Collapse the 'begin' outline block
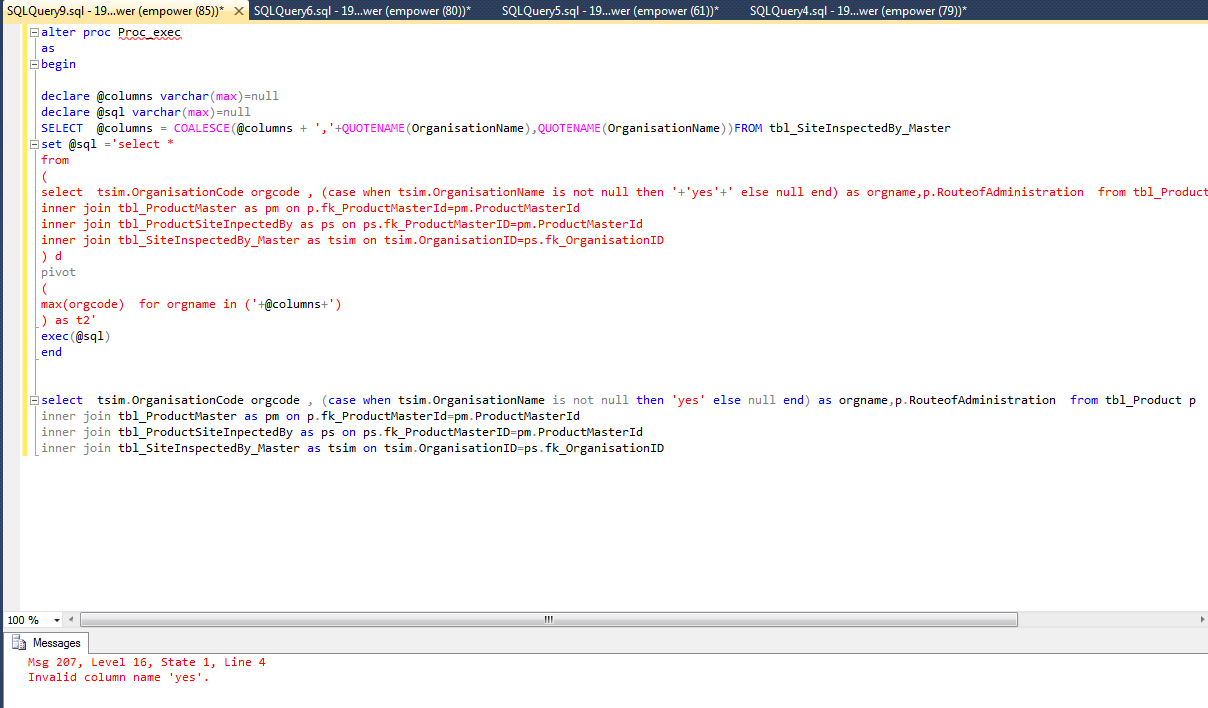1208x708 pixels. coord(35,64)
